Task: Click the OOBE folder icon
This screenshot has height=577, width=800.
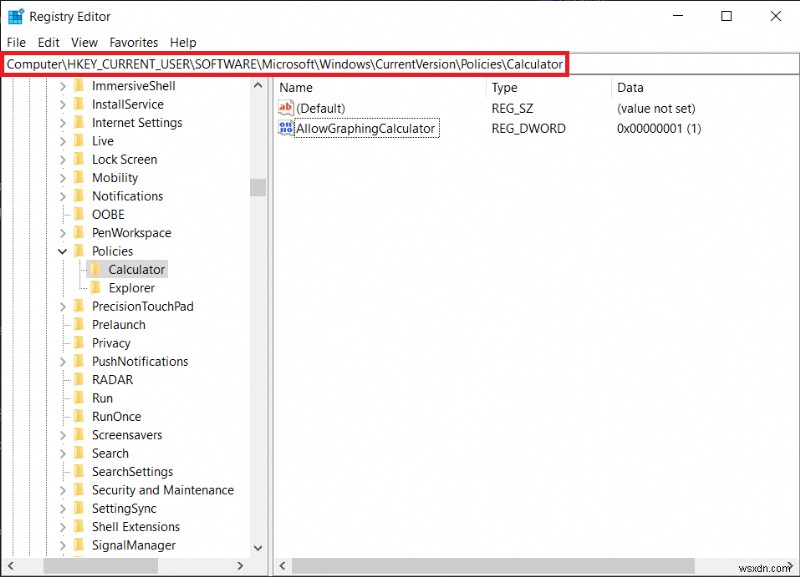Action: (x=79, y=214)
